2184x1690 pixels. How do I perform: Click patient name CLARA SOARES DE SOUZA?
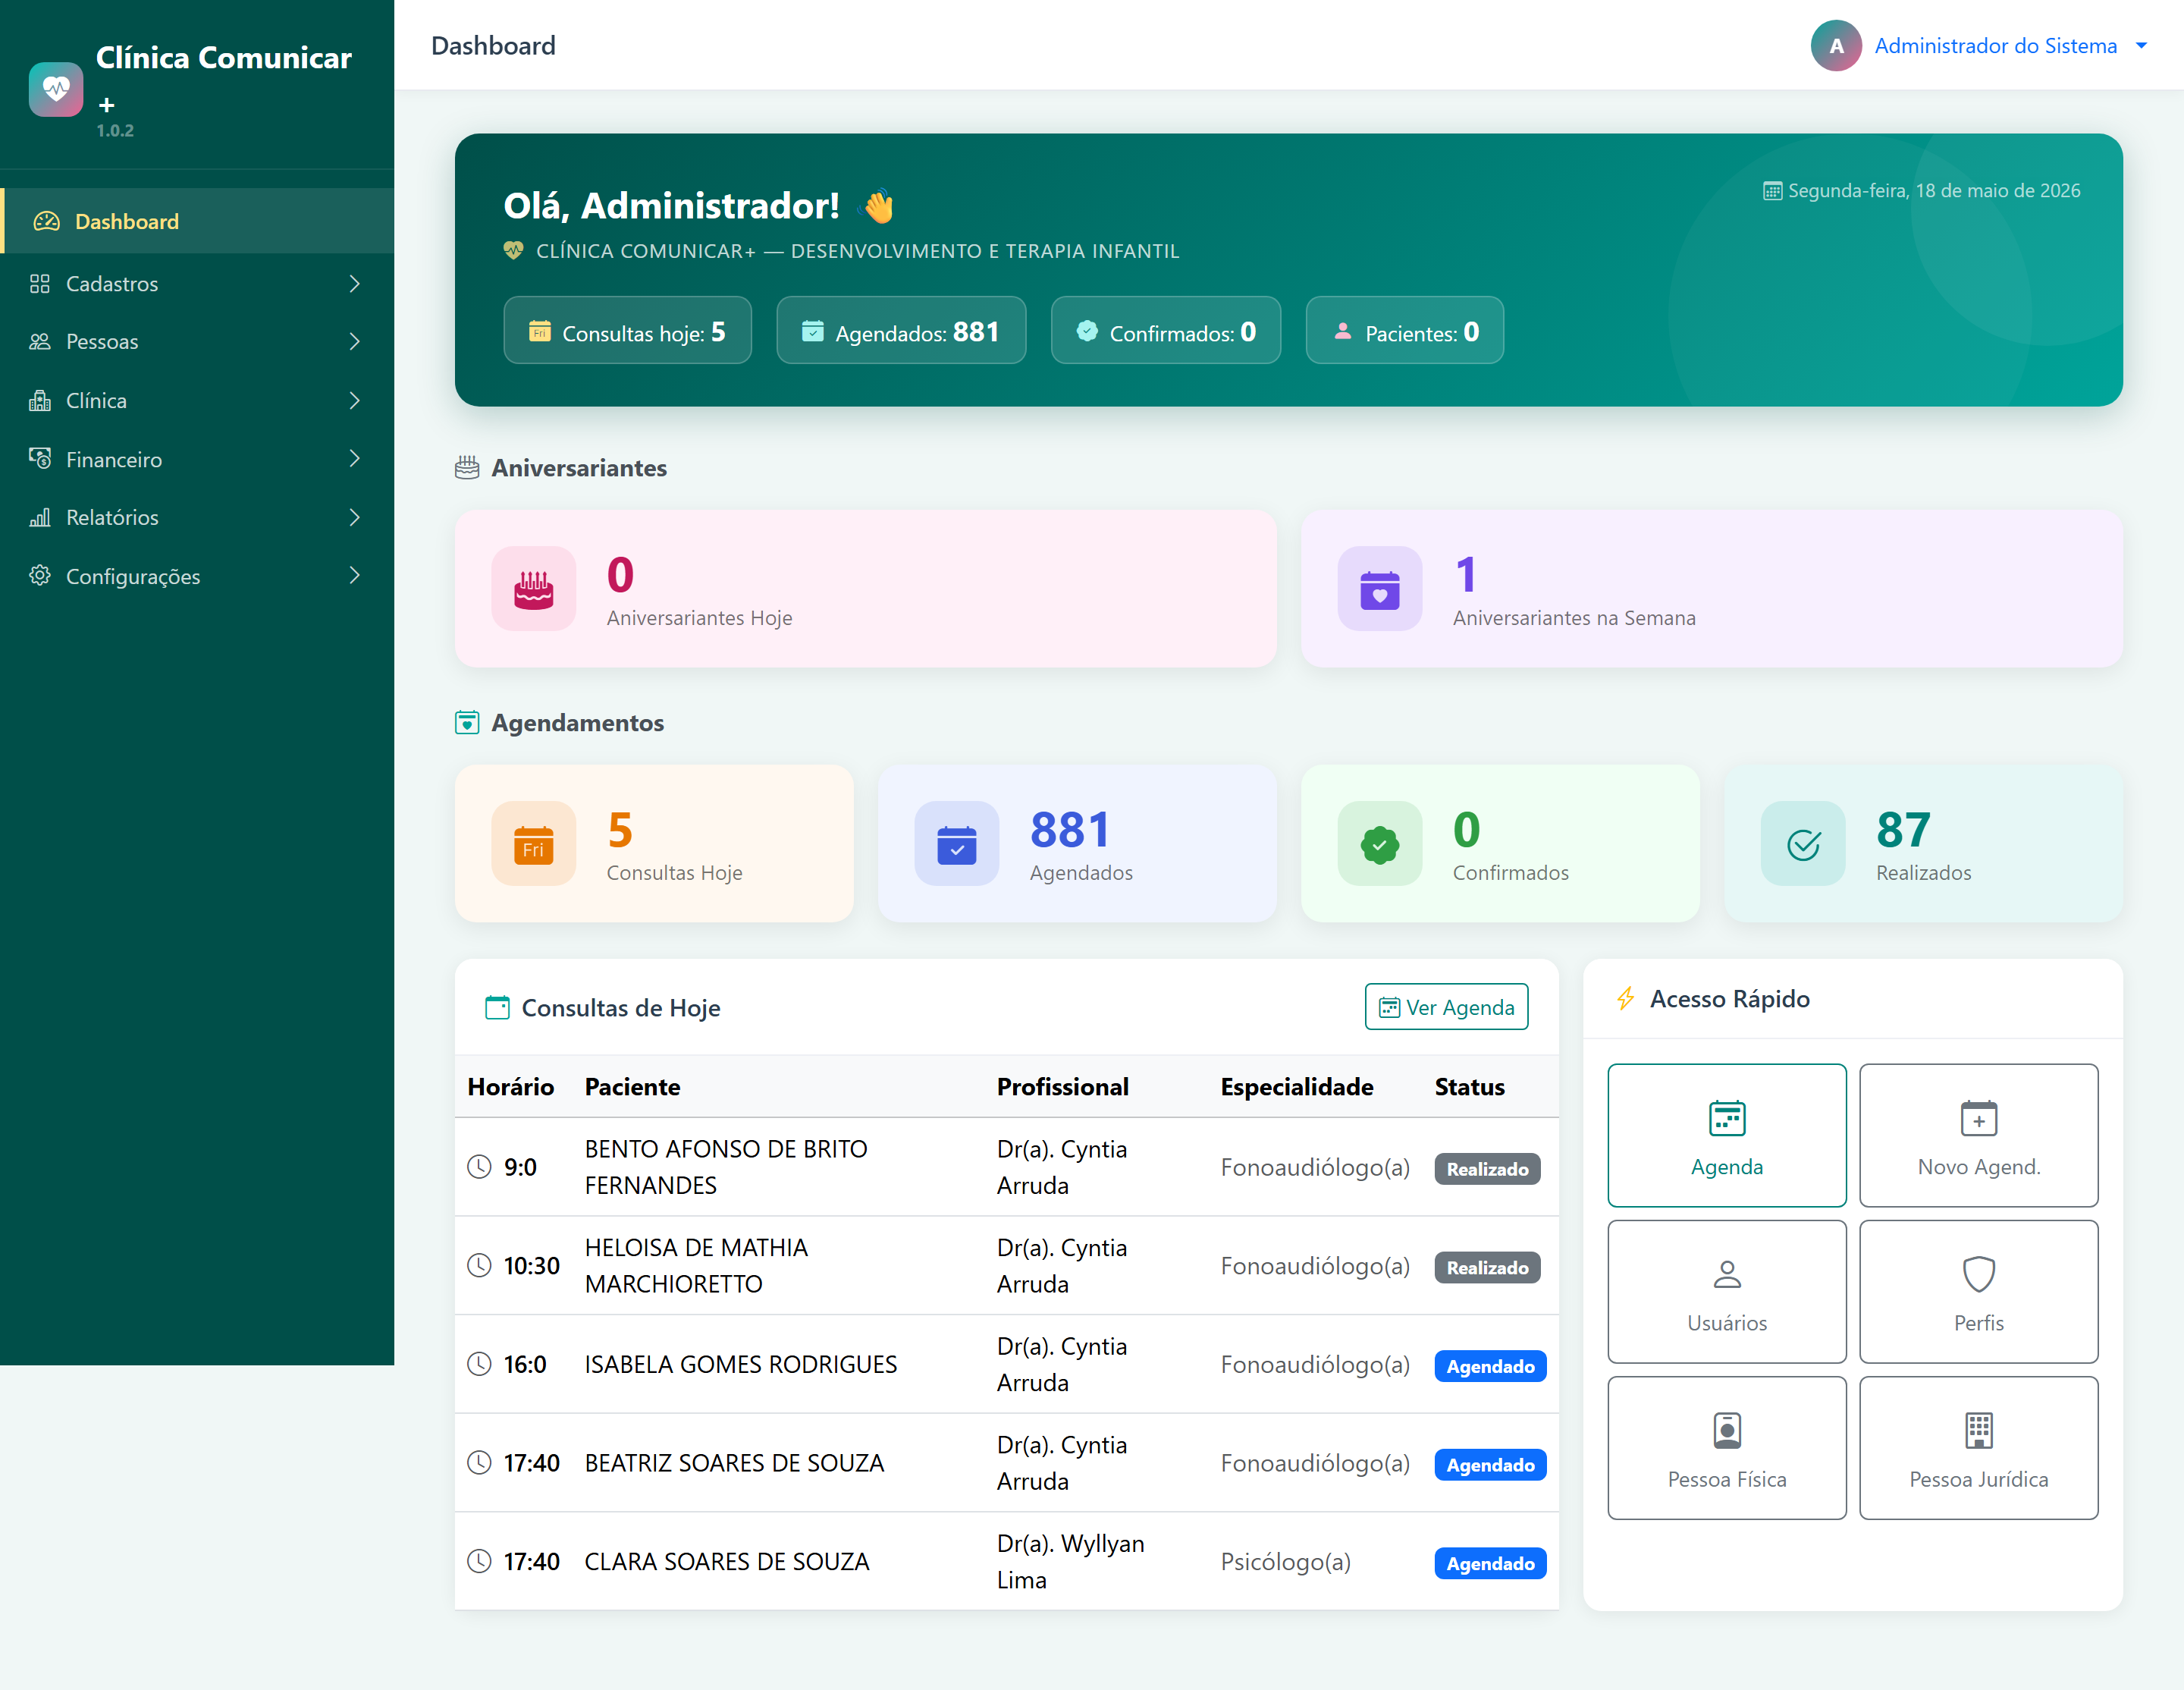727,1562
